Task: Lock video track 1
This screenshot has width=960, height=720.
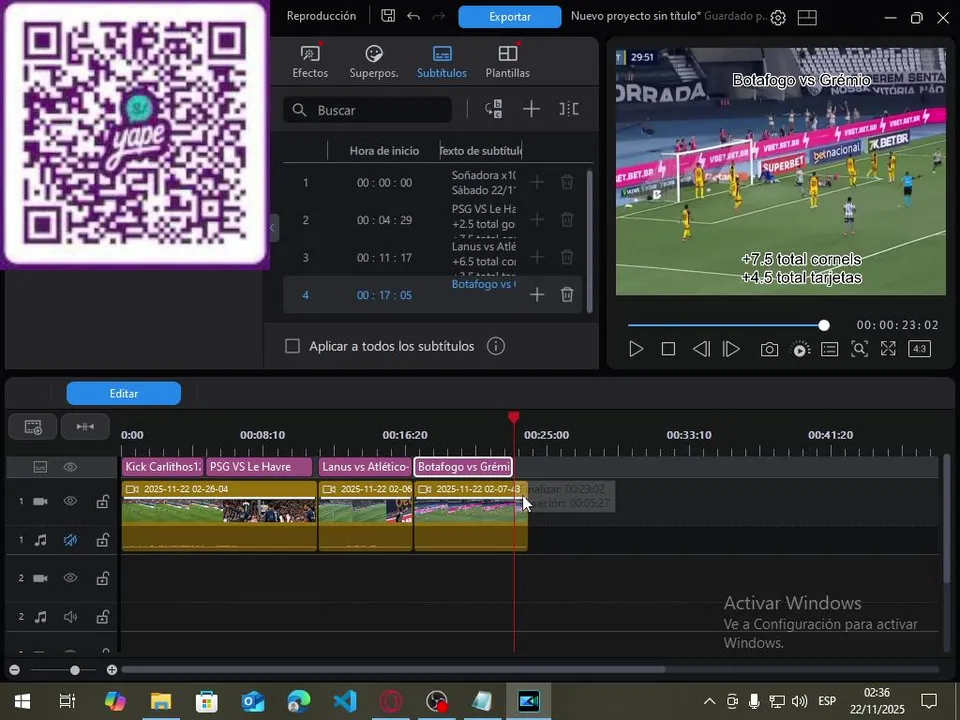Action: point(102,501)
